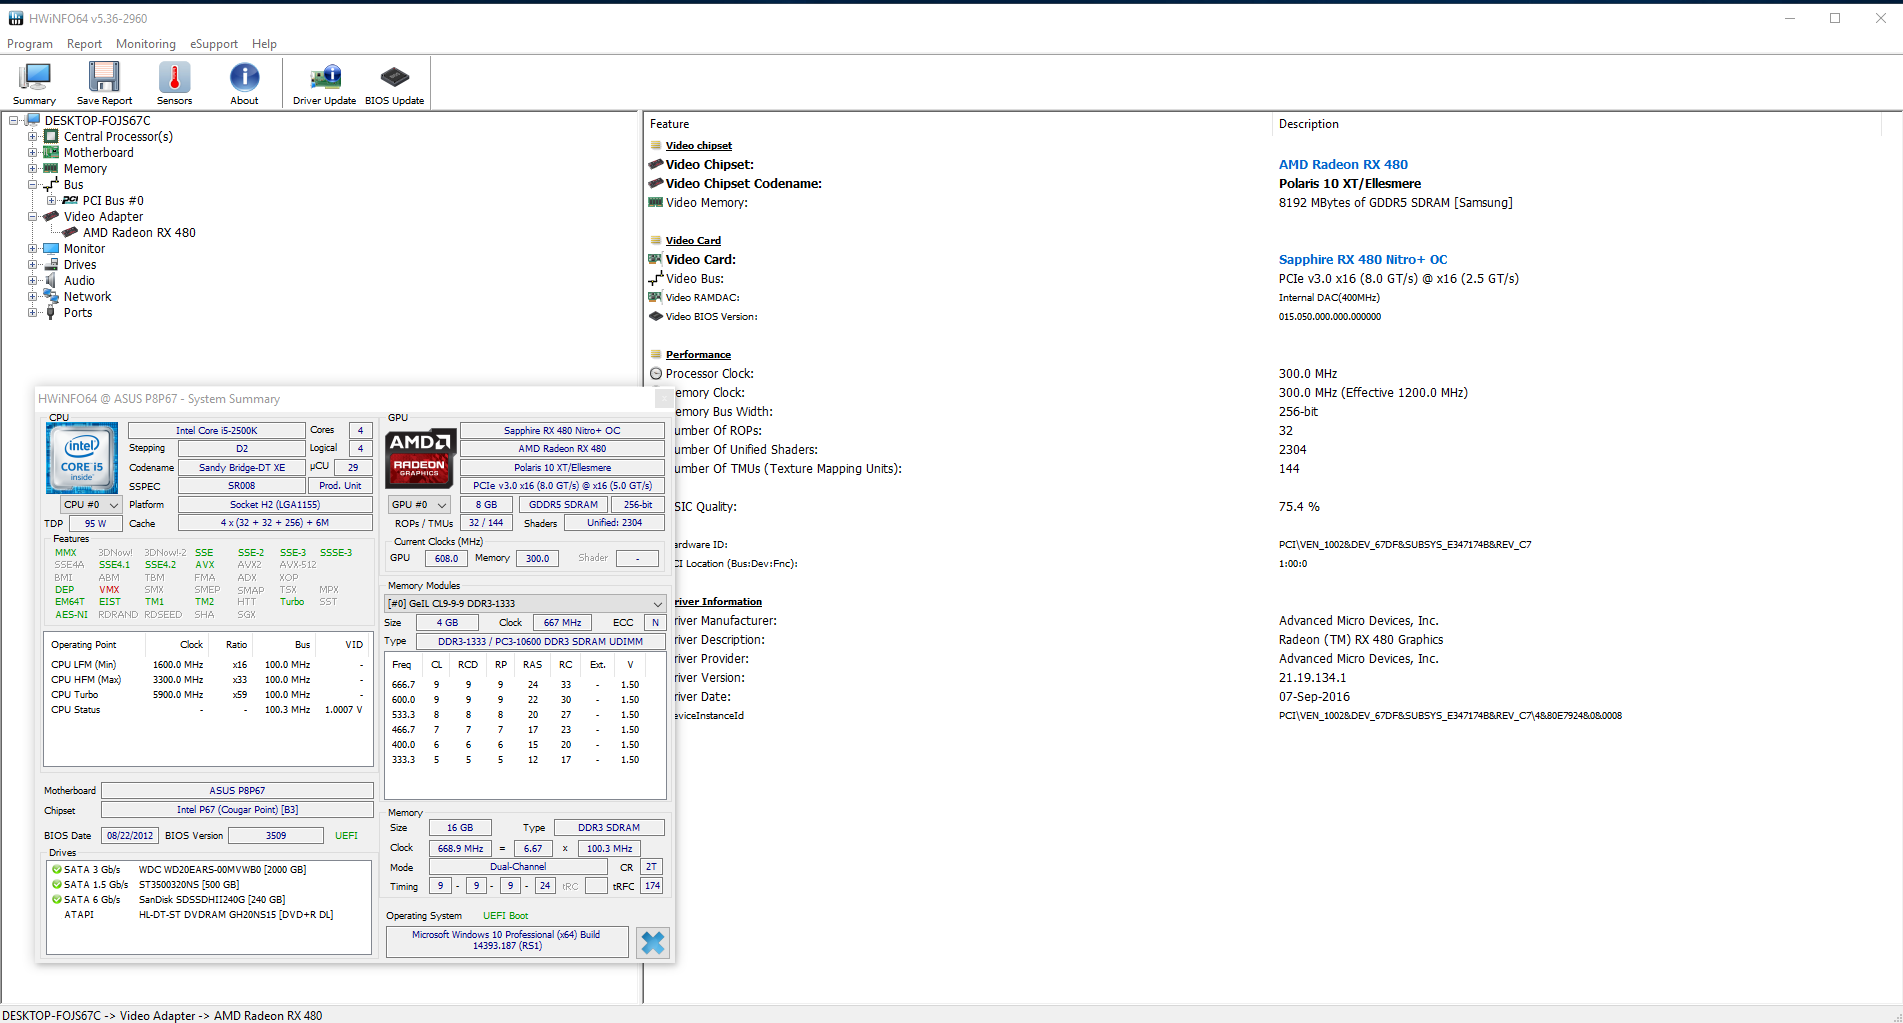
Task: Open the Program menu
Action: pyautogui.click(x=30, y=44)
